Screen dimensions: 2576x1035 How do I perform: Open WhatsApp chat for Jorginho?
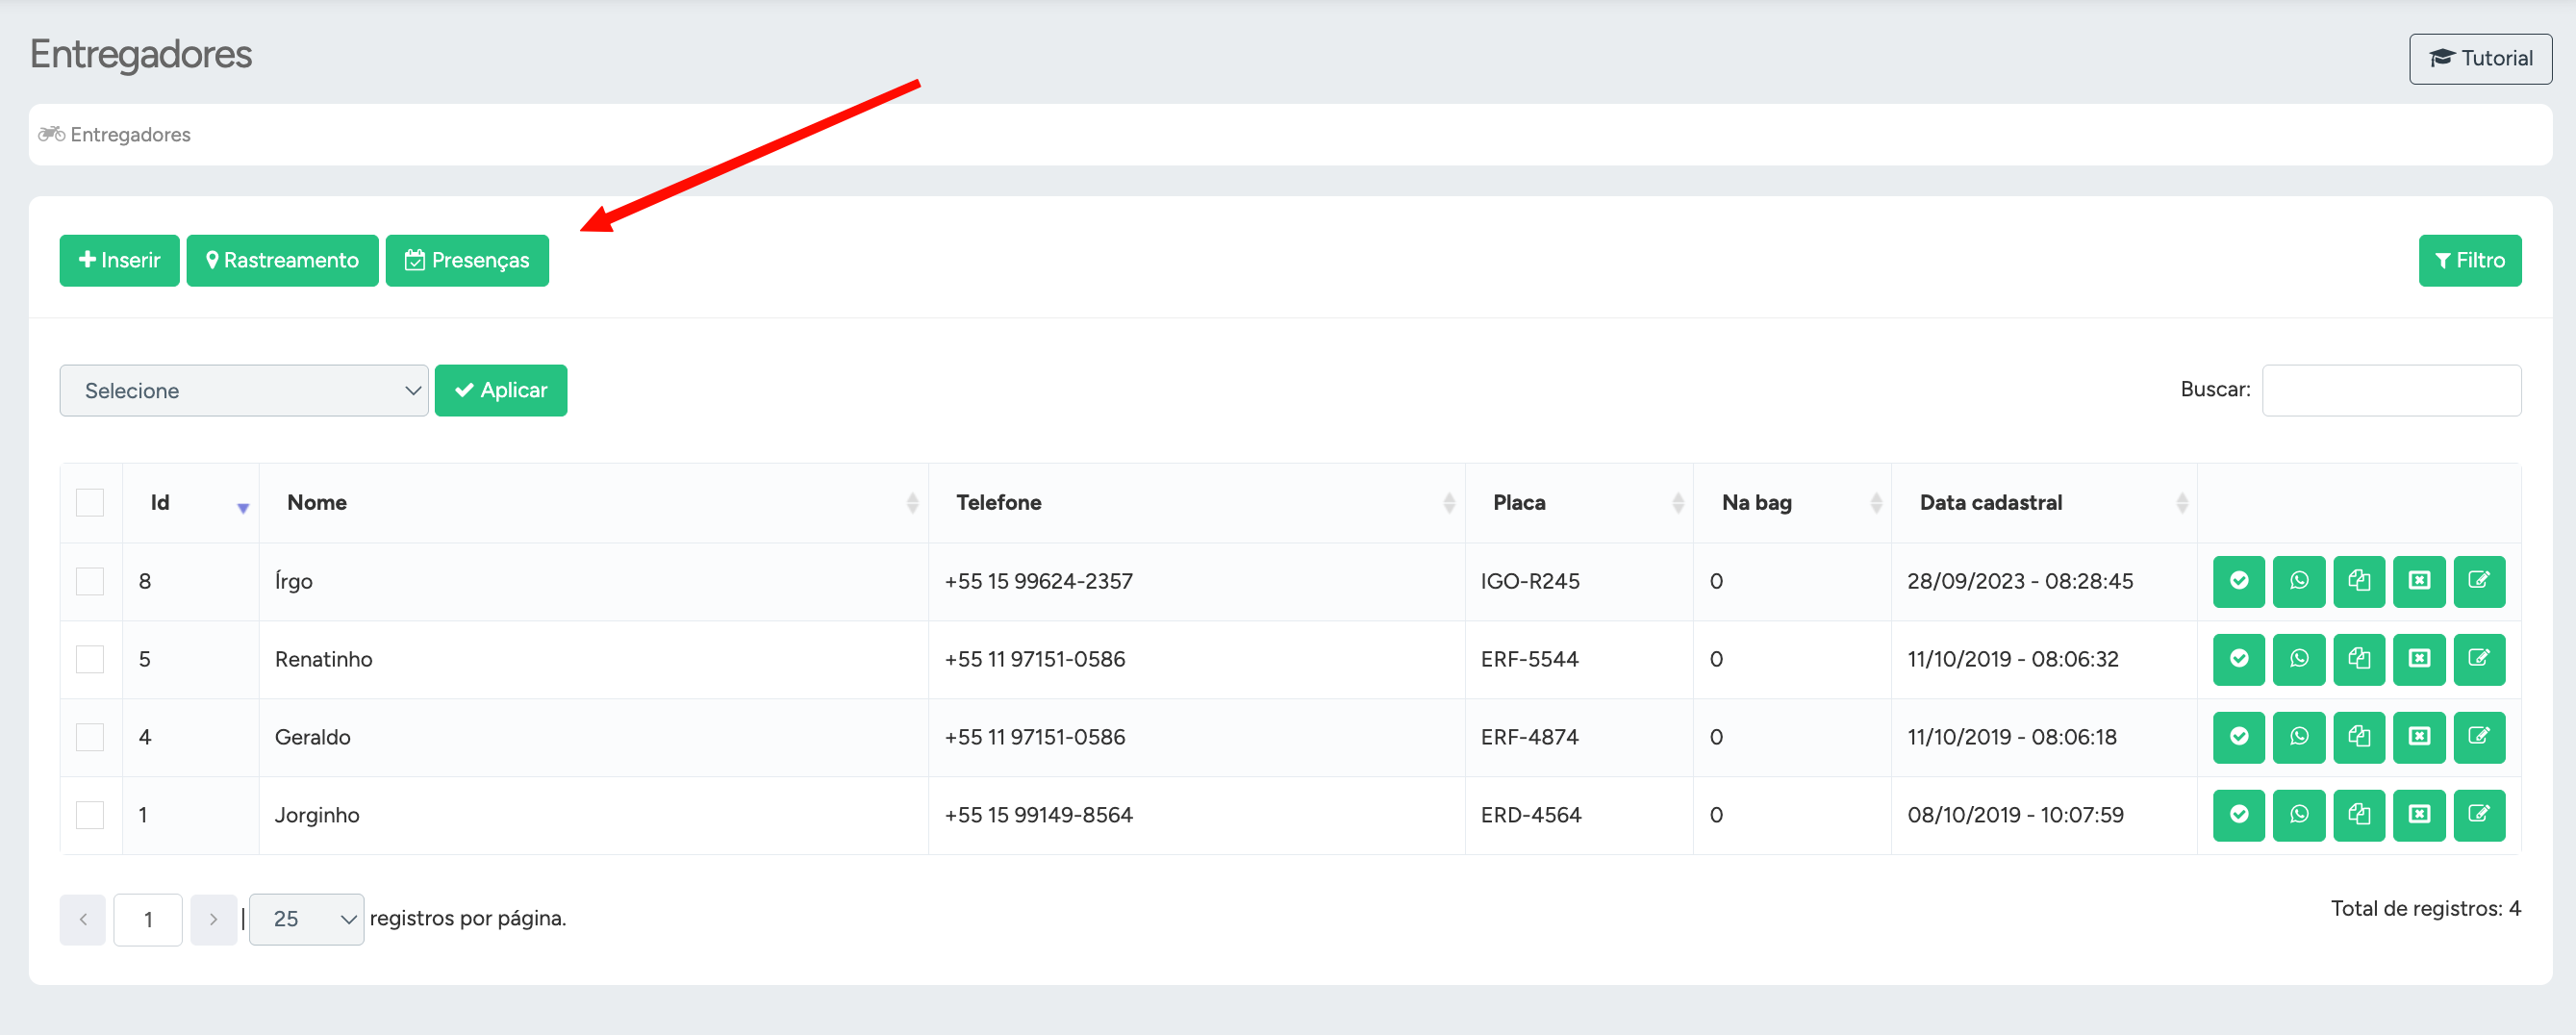pos(2298,815)
